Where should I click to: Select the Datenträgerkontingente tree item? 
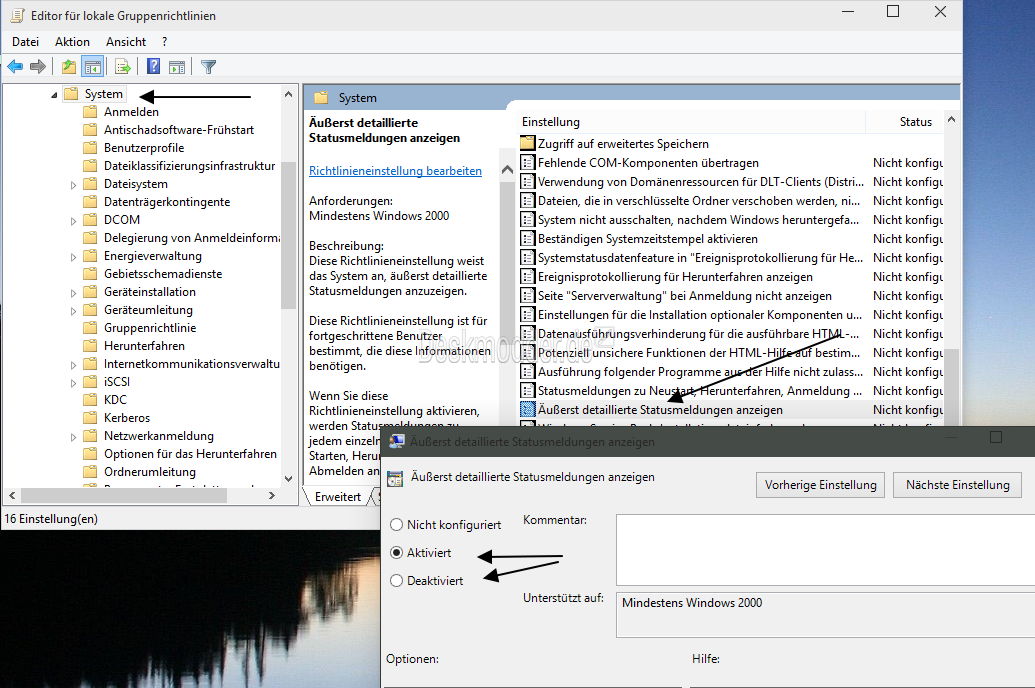pyautogui.click(x=166, y=202)
